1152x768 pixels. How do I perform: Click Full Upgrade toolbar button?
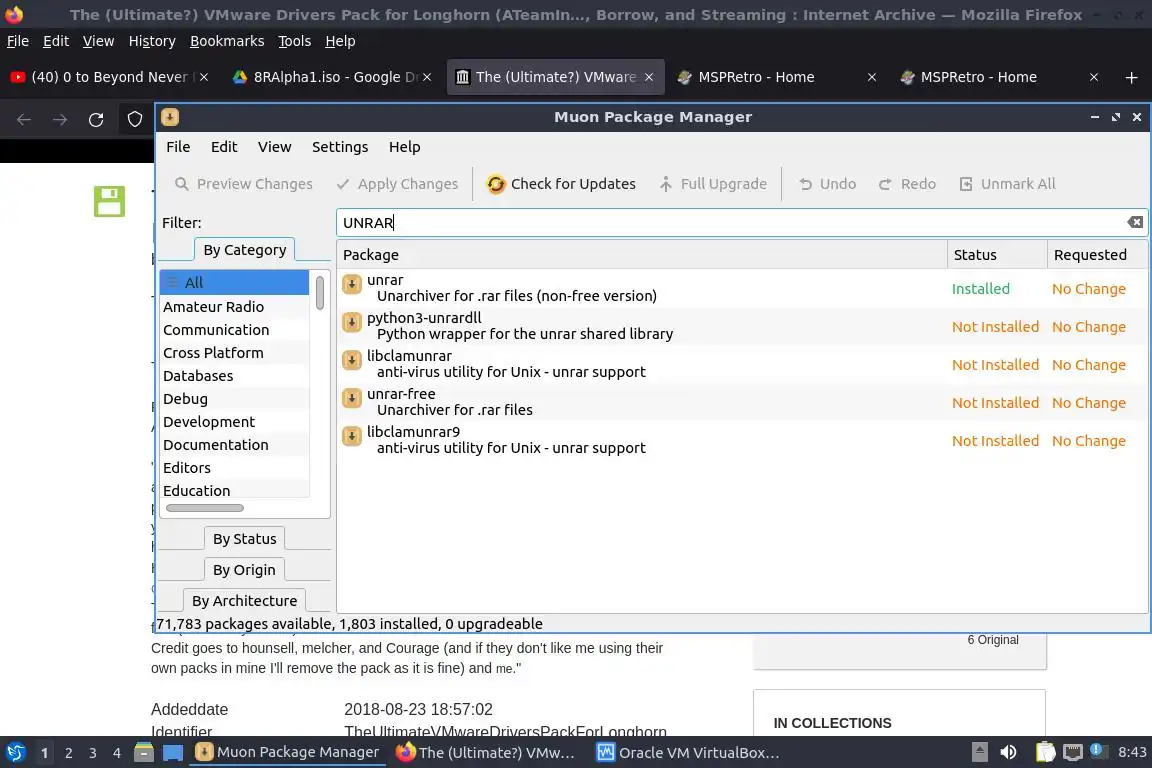[x=712, y=184]
